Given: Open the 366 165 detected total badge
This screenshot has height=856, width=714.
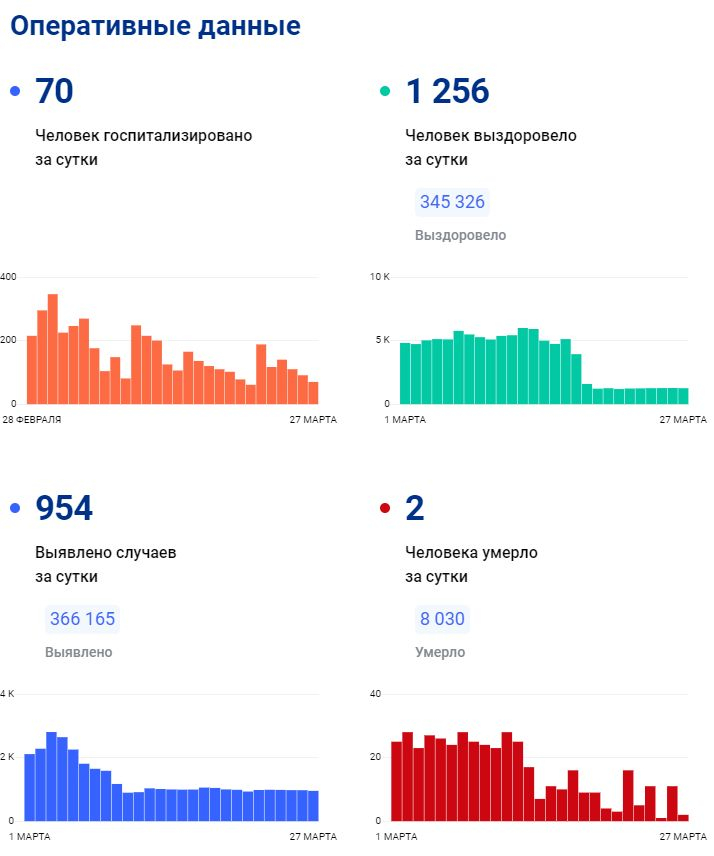Looking at the screenshot, I should click(x=82, y=619).
